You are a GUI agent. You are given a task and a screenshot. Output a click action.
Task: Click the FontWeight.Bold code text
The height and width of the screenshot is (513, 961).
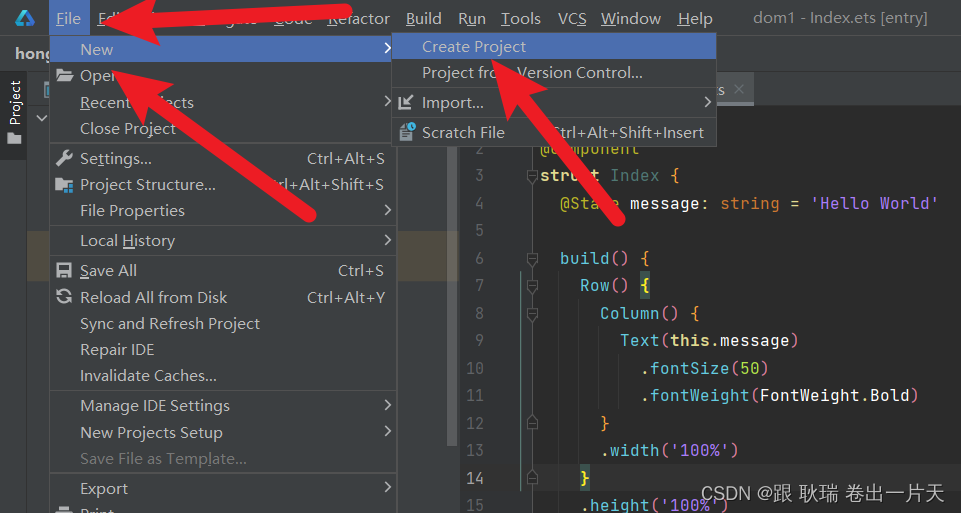(x=834, y=395)
